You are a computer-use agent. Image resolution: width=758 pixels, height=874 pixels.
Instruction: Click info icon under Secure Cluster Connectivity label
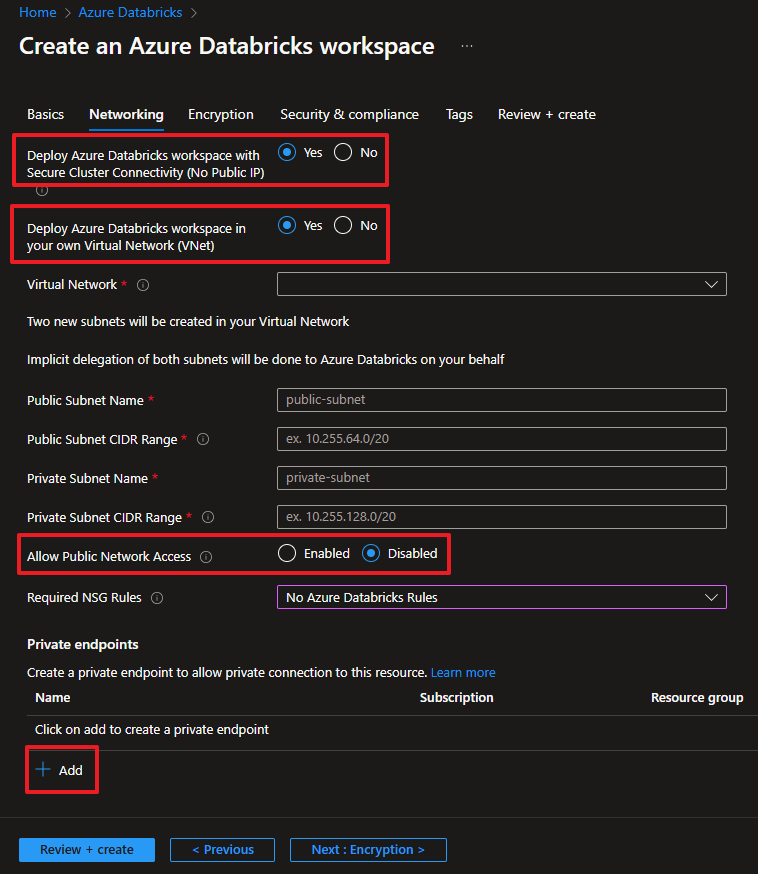[42, 190]
